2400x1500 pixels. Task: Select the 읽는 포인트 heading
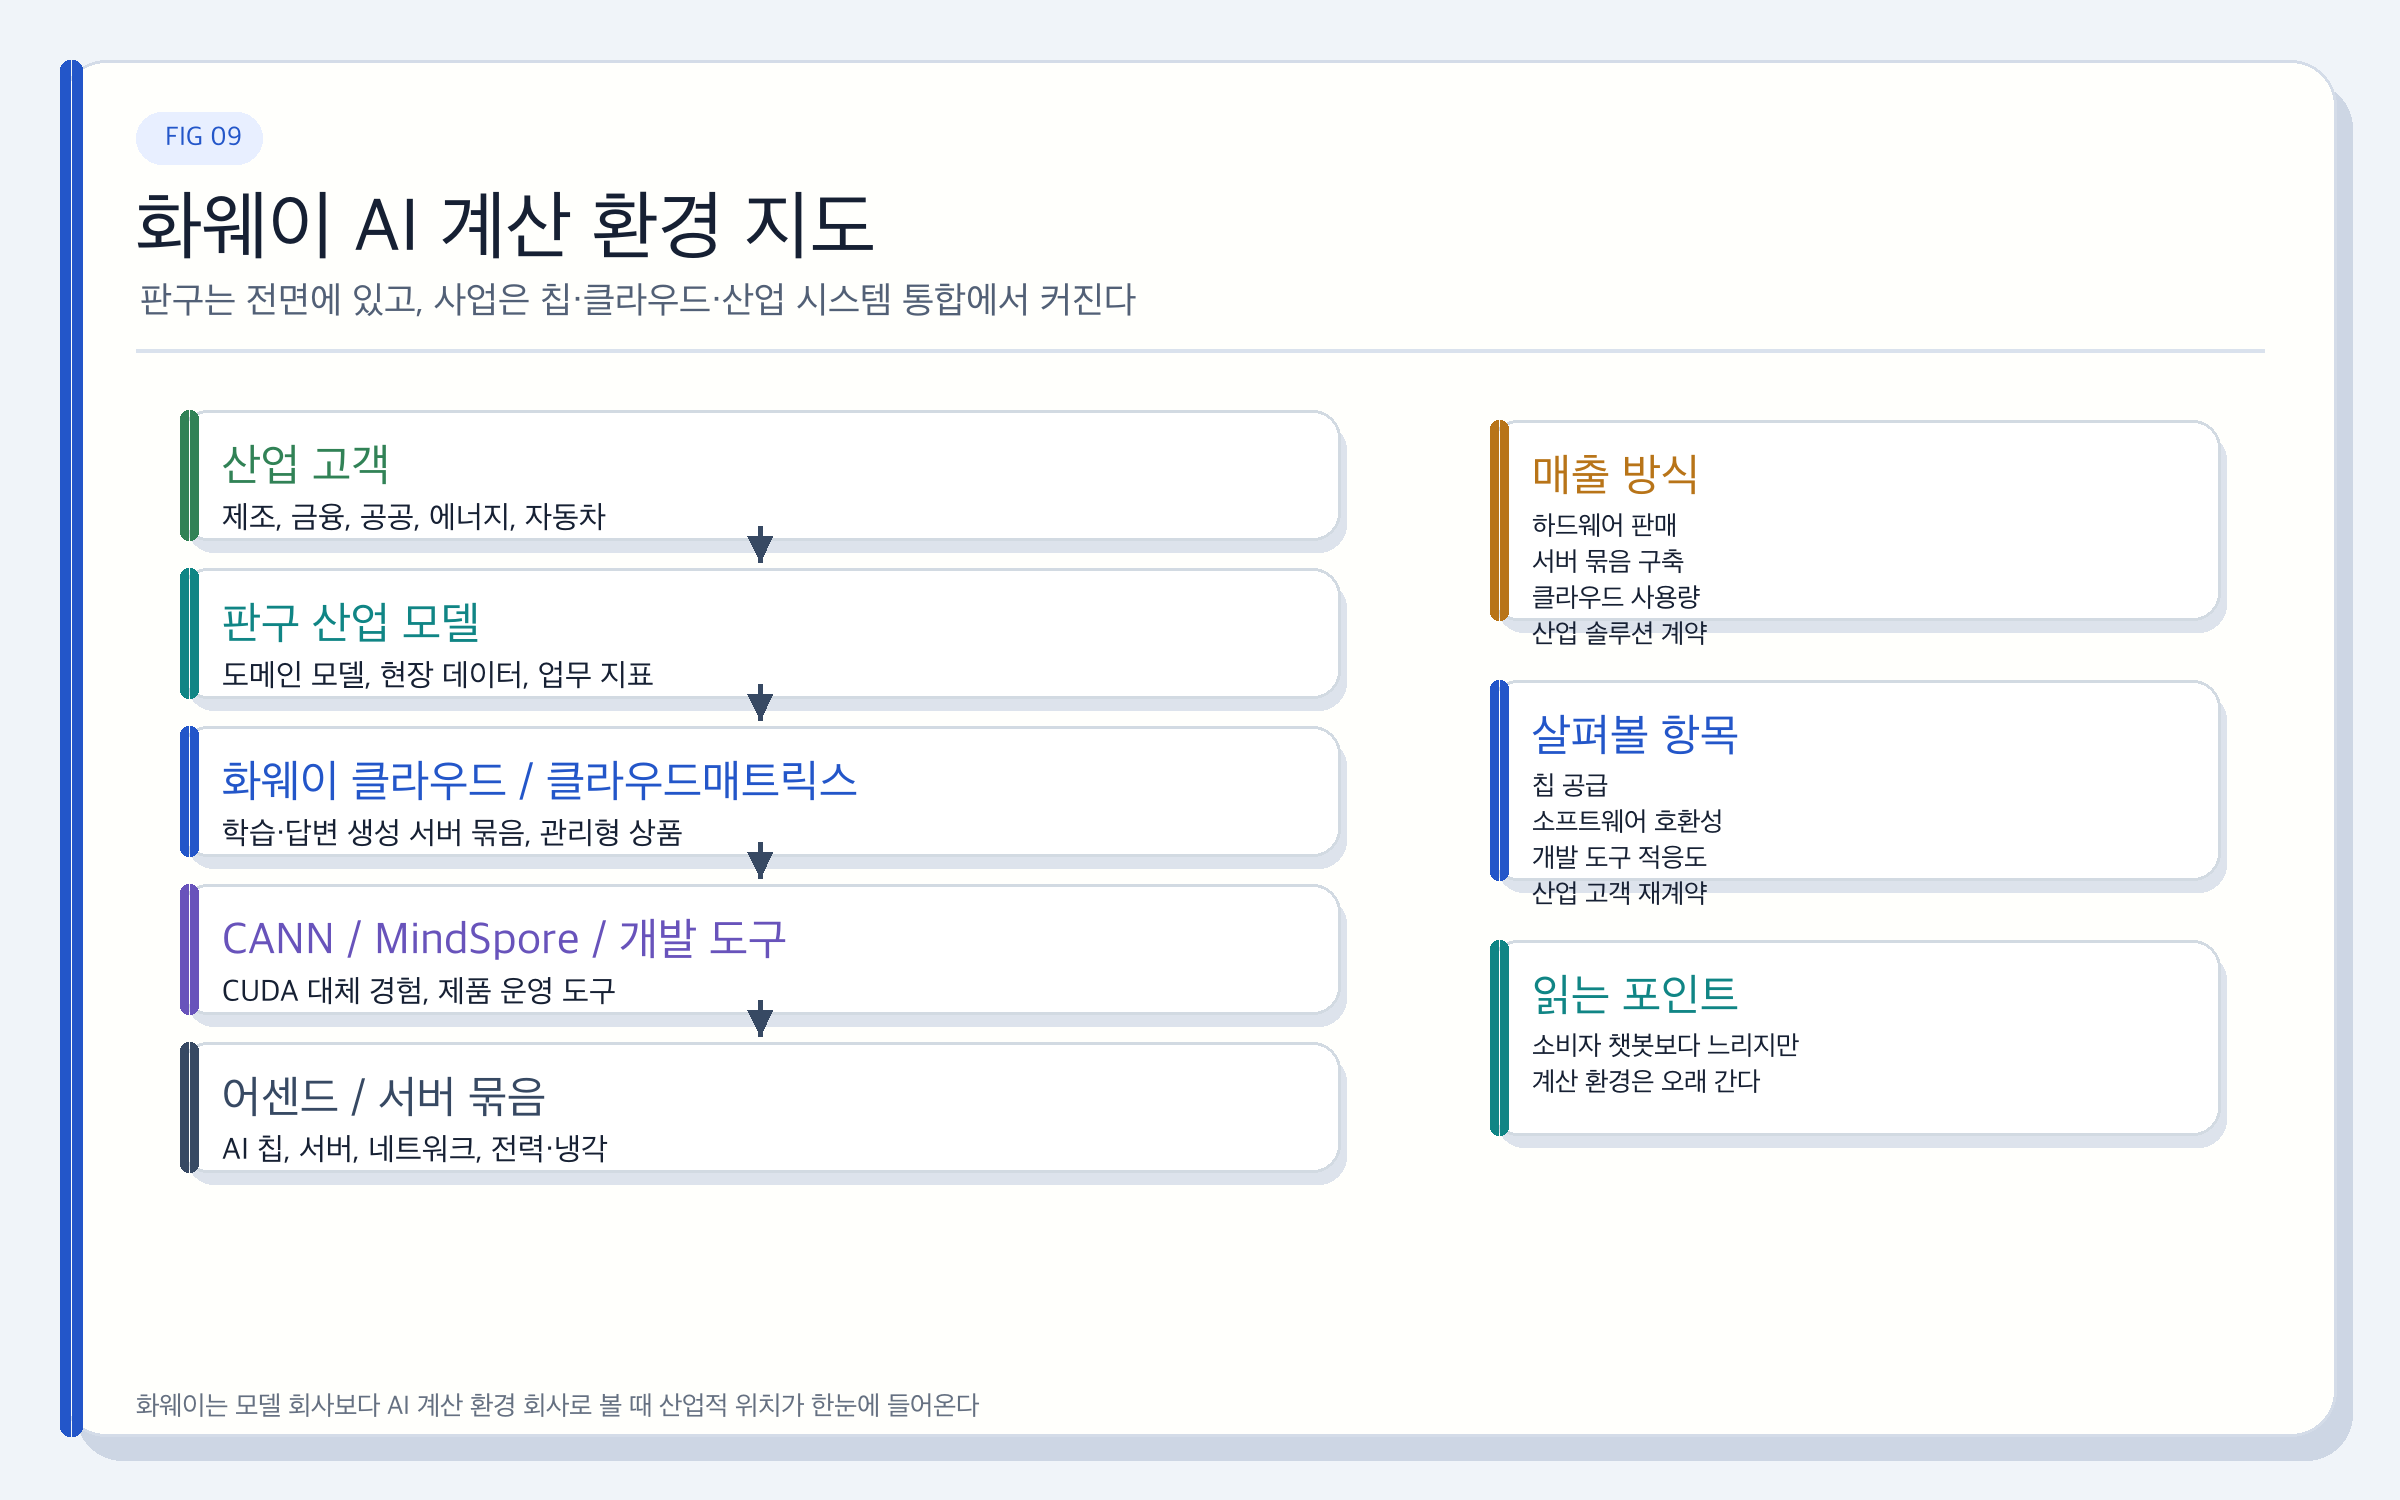1635,994
